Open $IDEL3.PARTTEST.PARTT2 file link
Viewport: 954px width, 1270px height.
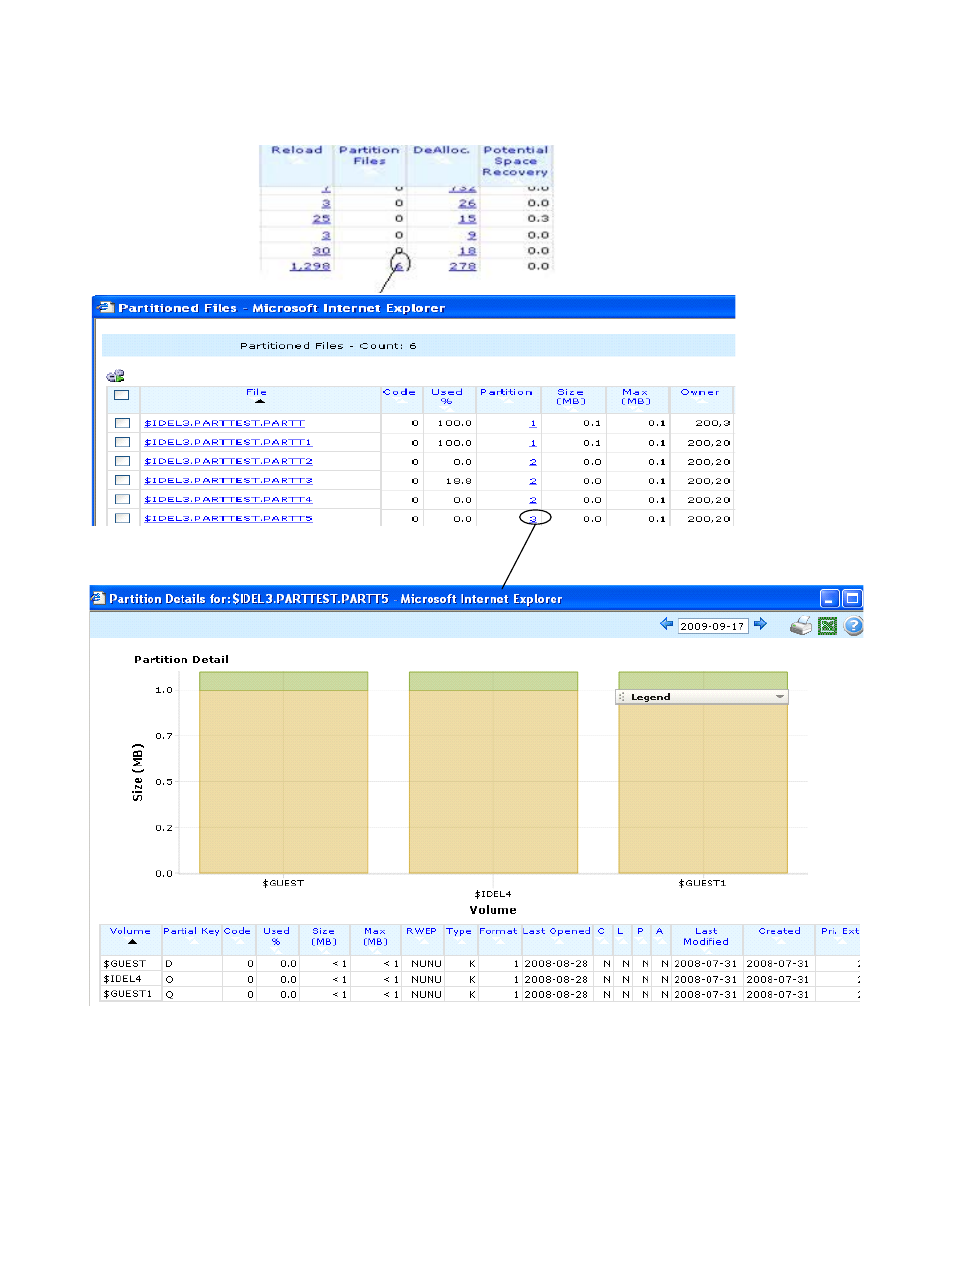click(228, 461)
